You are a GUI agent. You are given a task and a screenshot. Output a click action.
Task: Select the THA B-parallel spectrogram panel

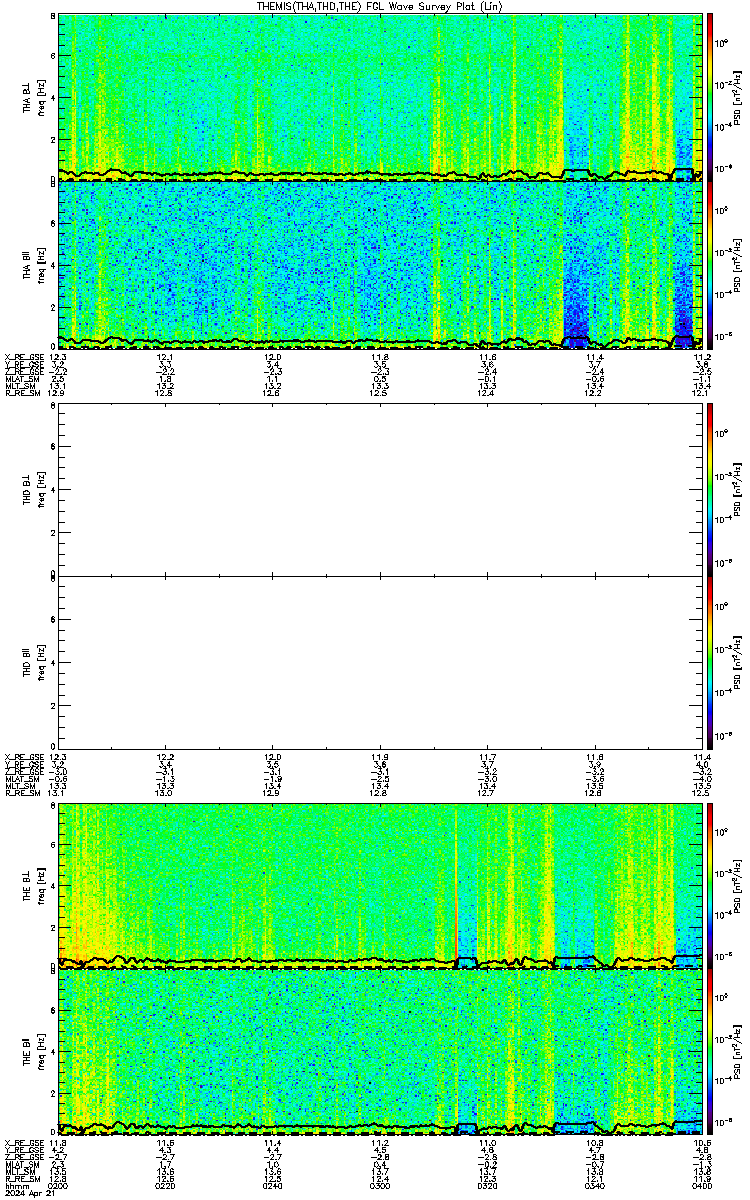[x=380, y=265]
